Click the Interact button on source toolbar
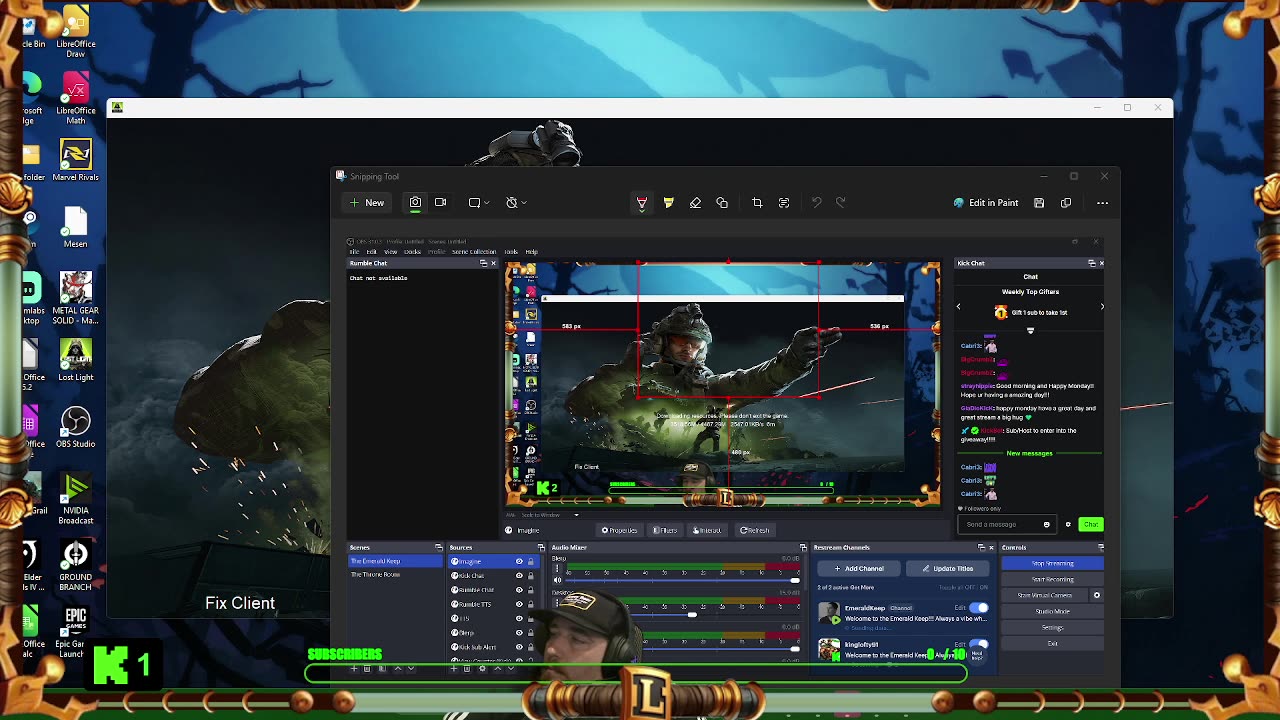The image size is (1280, 720). [707, 530]
